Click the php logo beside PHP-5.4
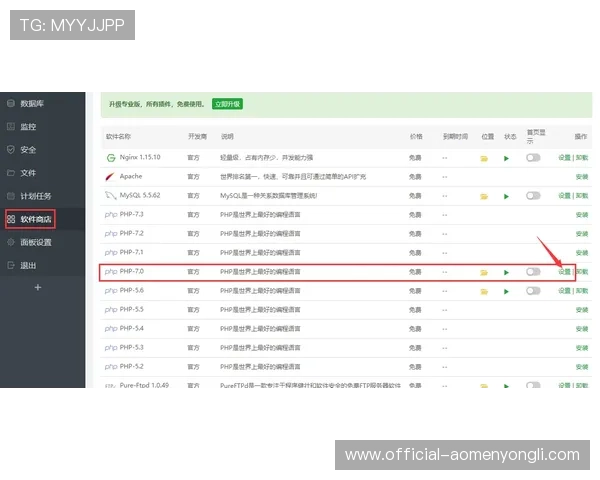Image resolution: width=600 pixels, height=480 pixels. click(111, 329)
